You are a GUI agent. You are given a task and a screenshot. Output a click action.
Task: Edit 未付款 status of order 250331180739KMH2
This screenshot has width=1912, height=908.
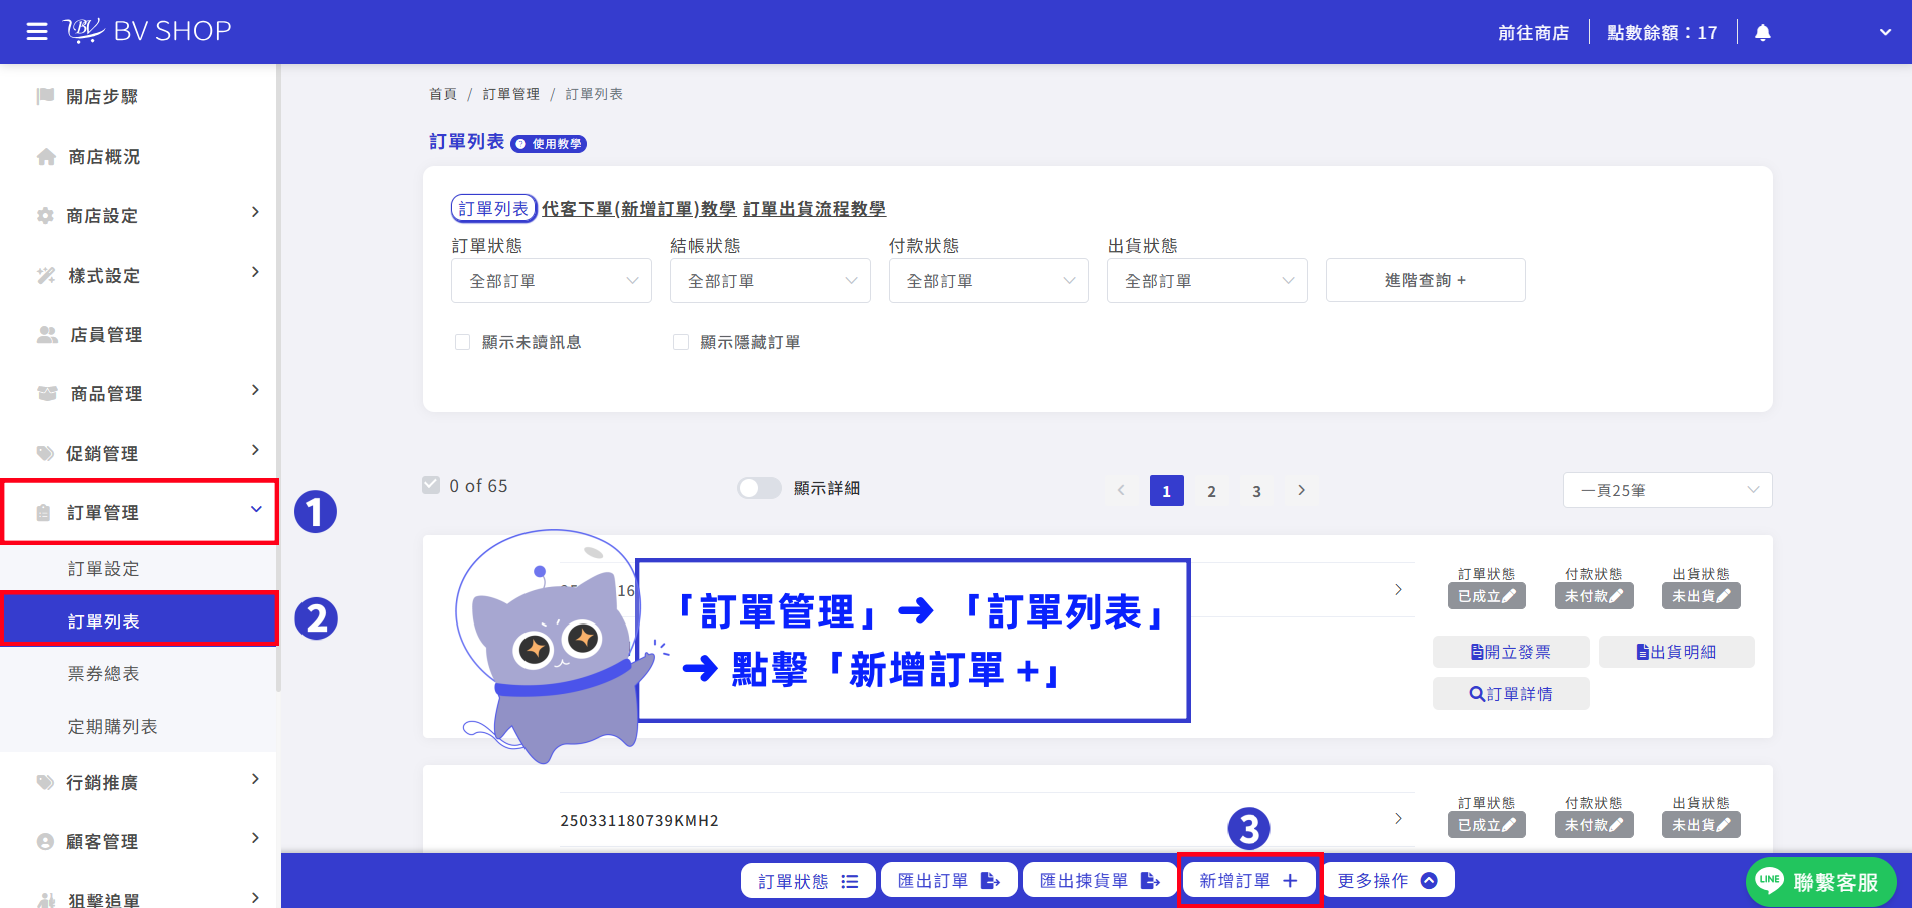coord(1594,825)
